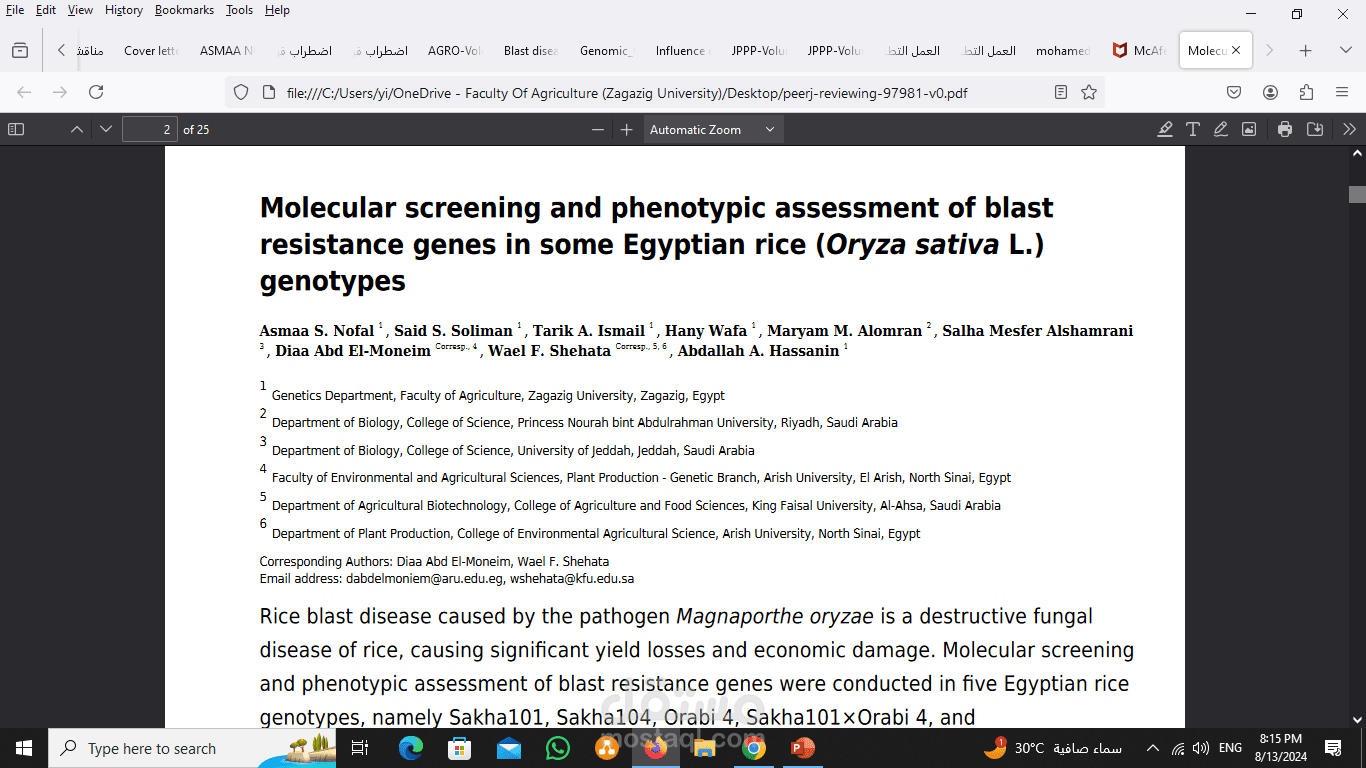
Task: Open WhatsApp from taskbar
Action: (557, 748)
